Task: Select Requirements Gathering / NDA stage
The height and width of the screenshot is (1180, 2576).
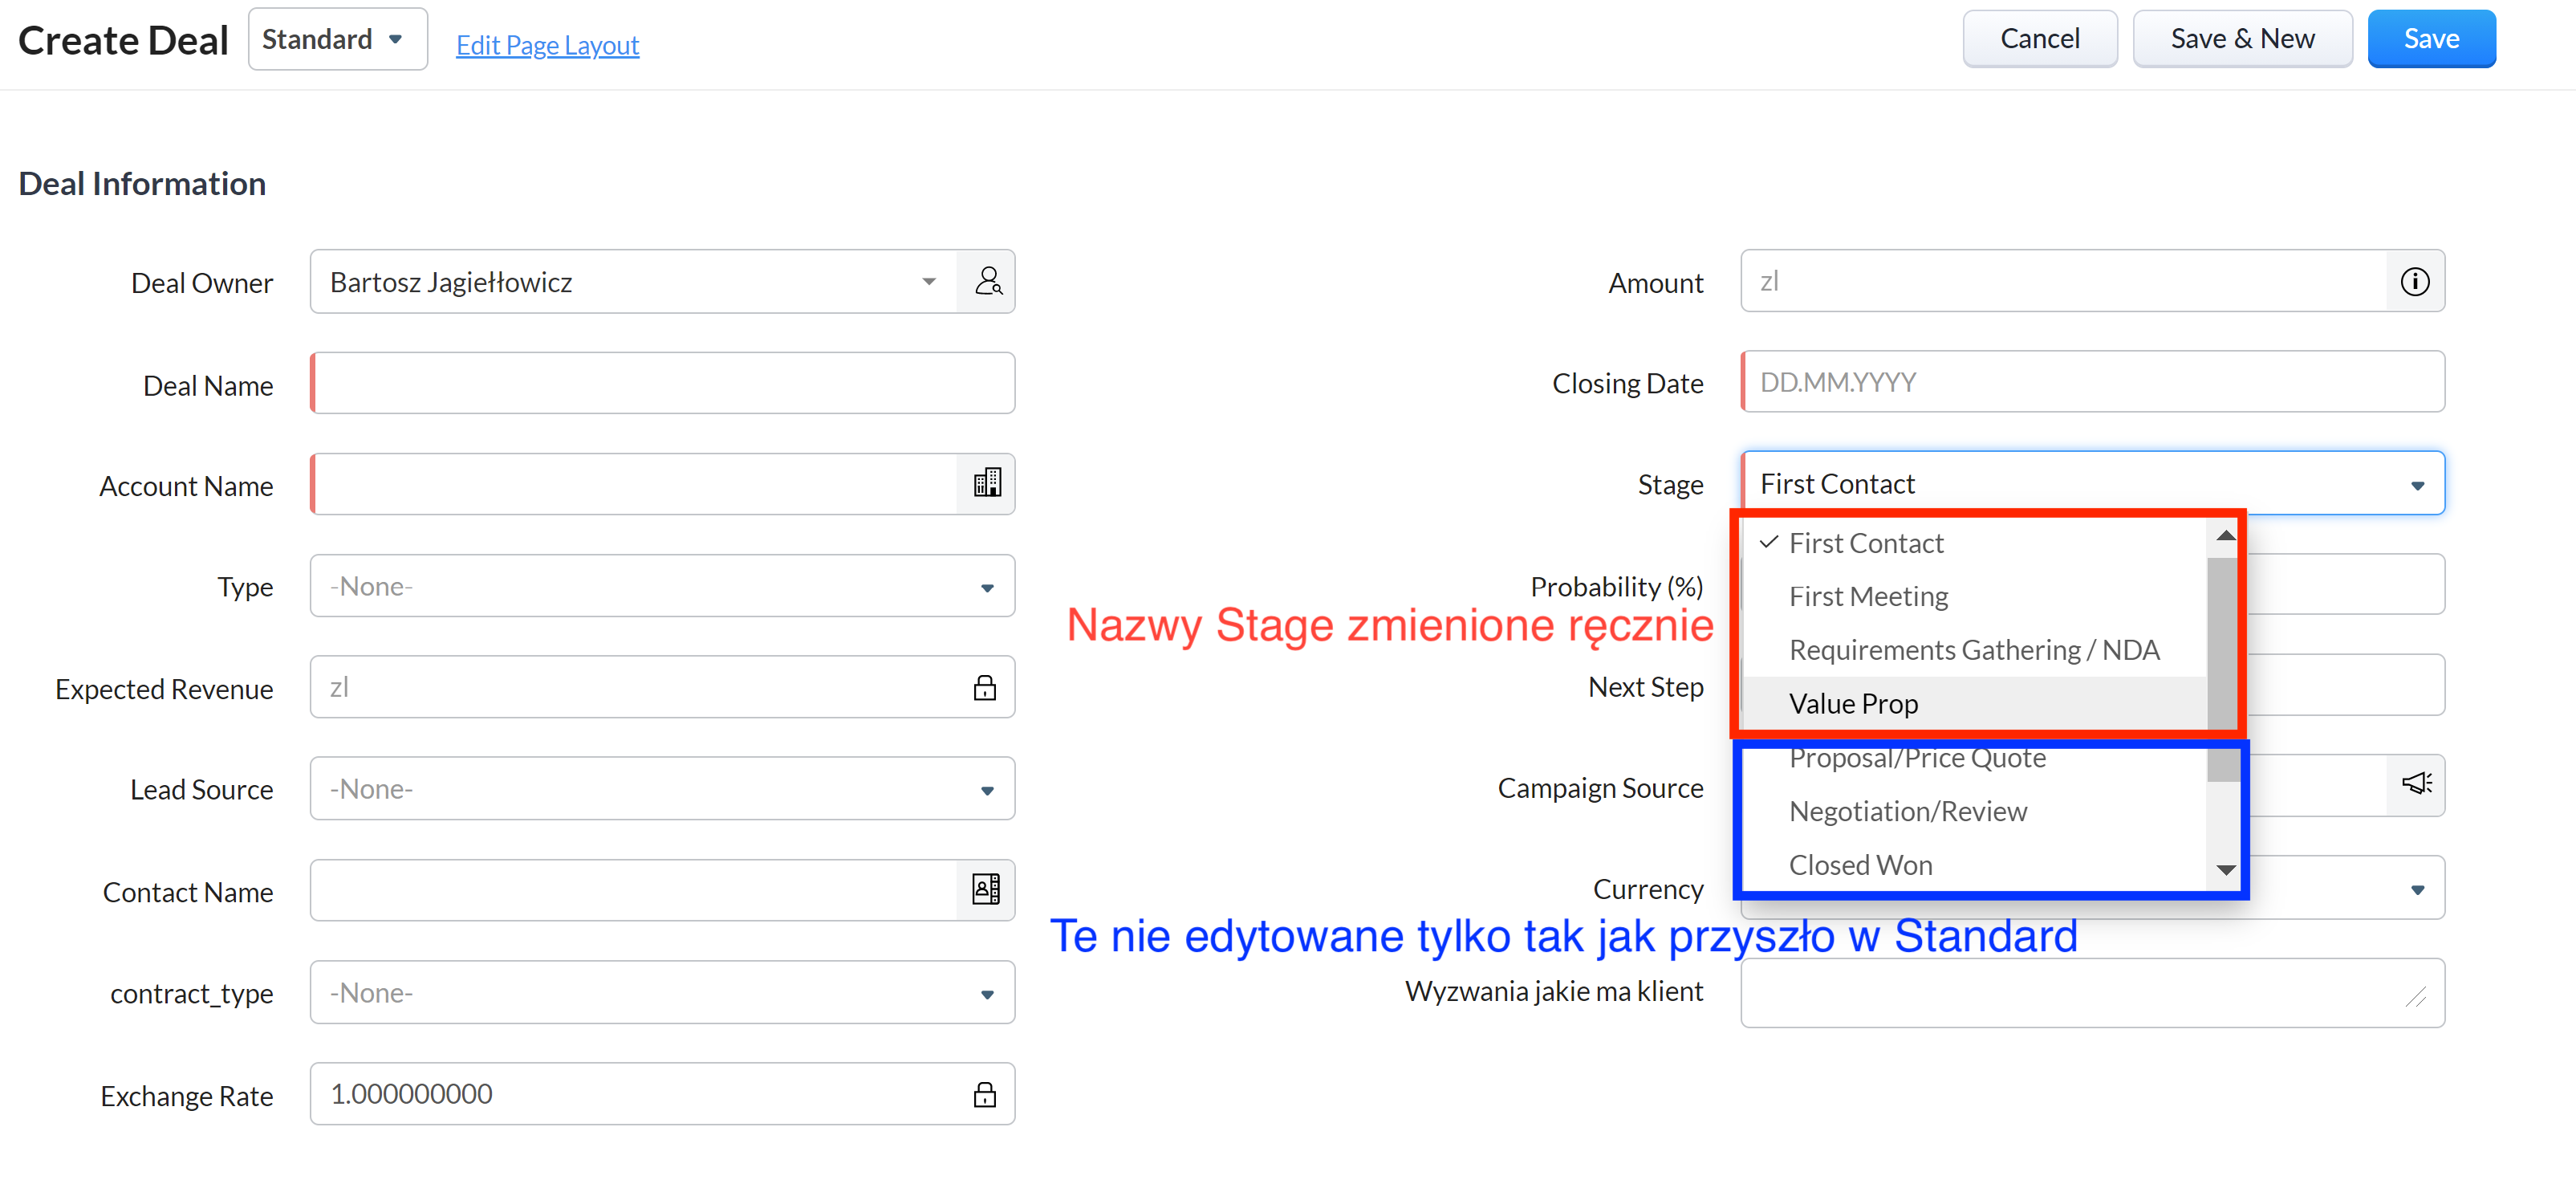Action: (x=1973, y=651)
